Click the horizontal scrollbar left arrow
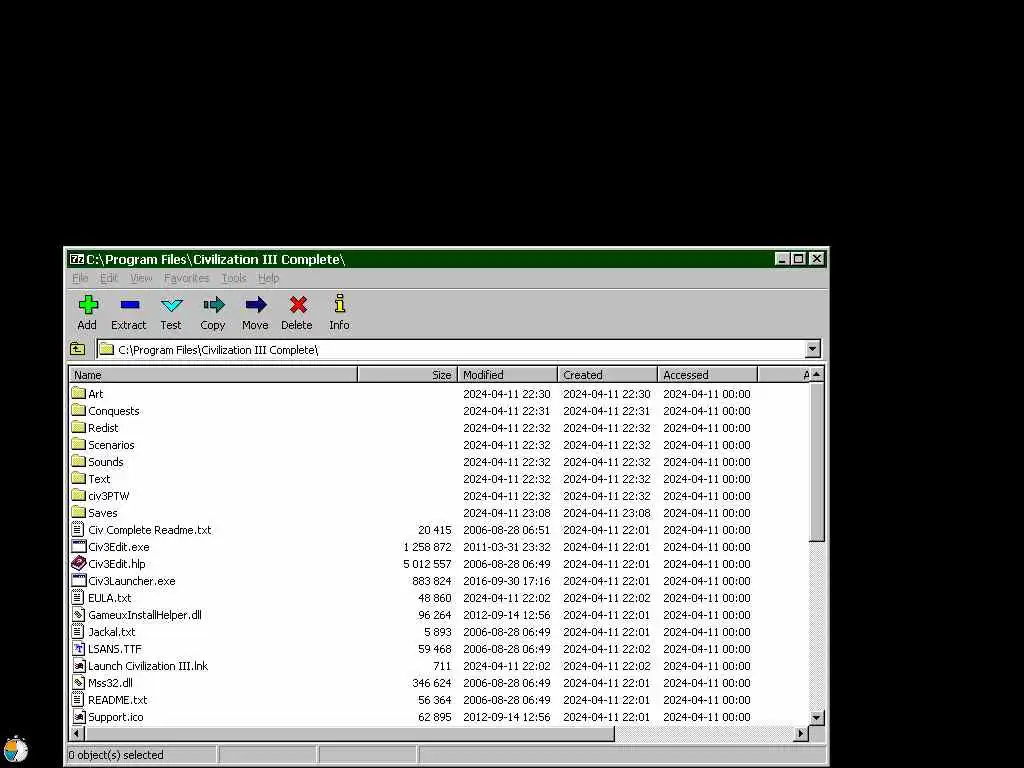This screenshot has height=768, width=1024. point(76,733)
